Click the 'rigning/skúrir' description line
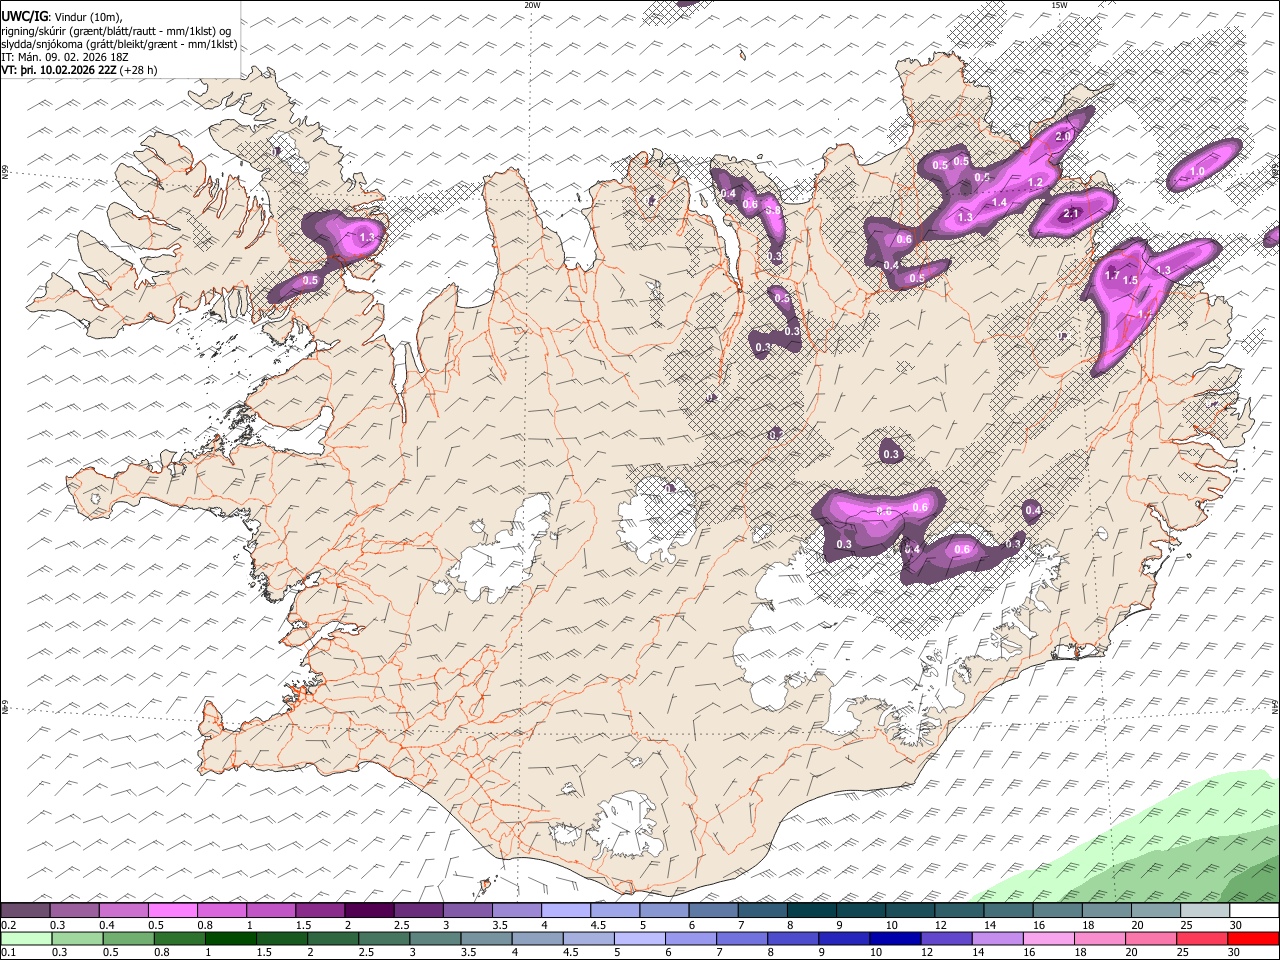1280x960 pixels. click(x=116, y=30)
